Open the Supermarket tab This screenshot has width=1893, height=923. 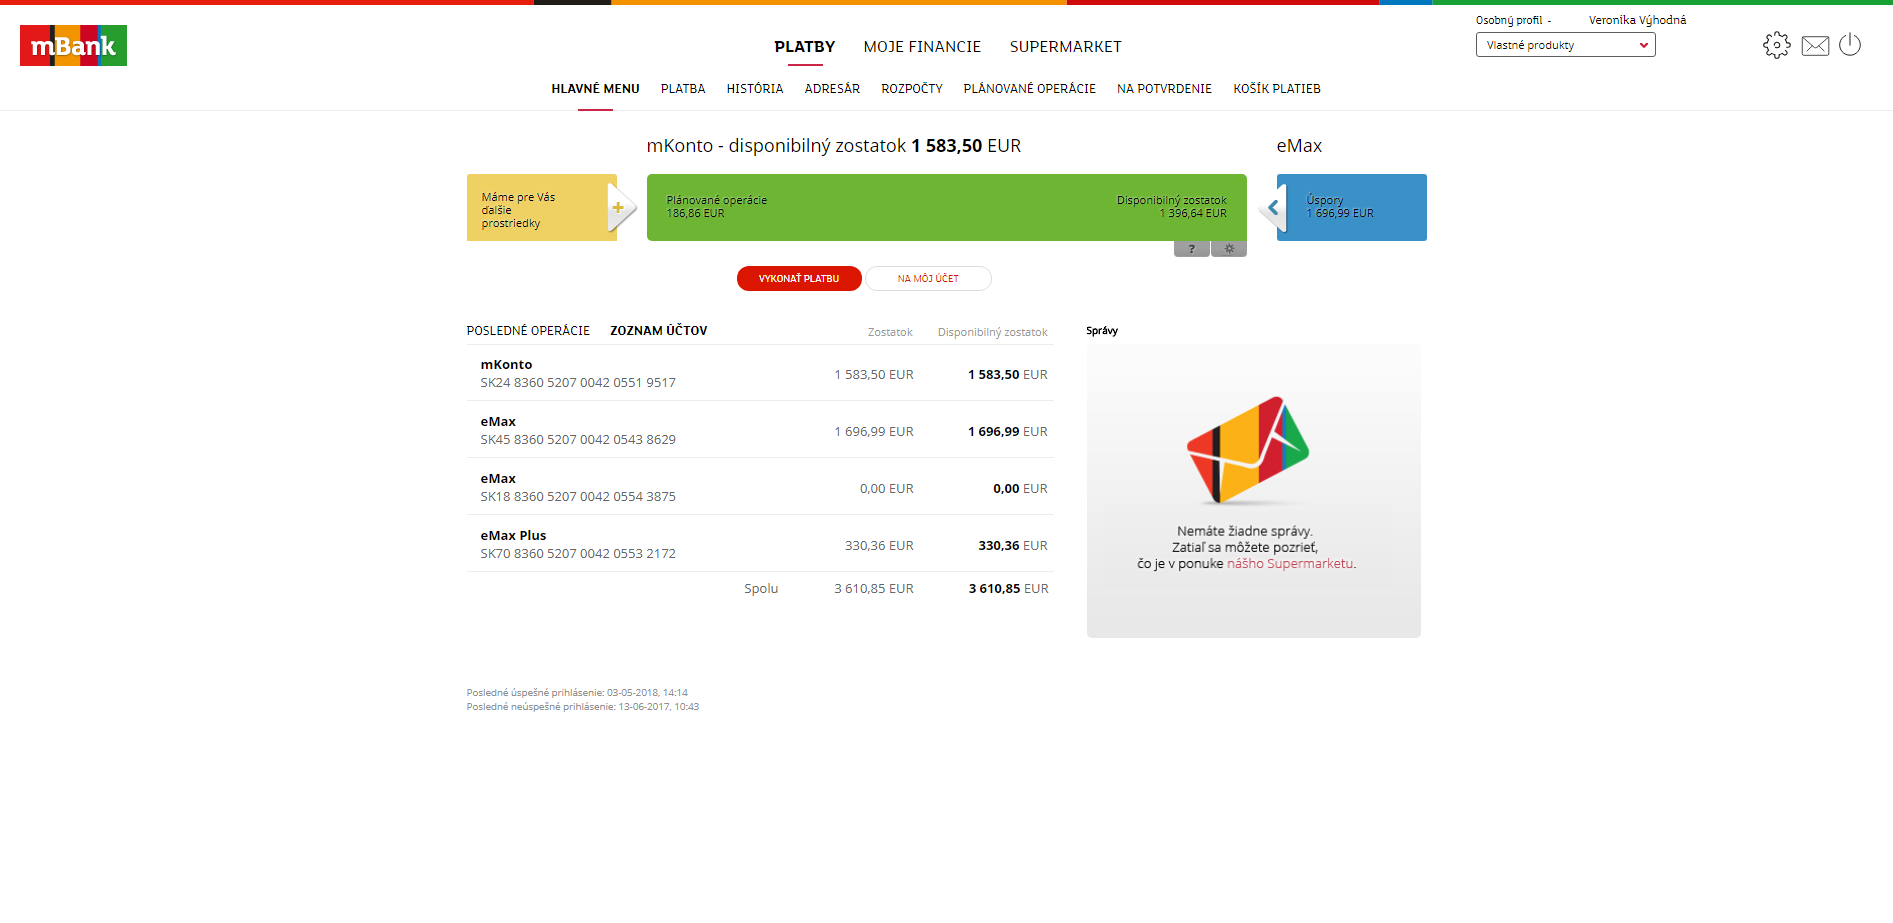pyautogui.click(x=1065, y=47)
